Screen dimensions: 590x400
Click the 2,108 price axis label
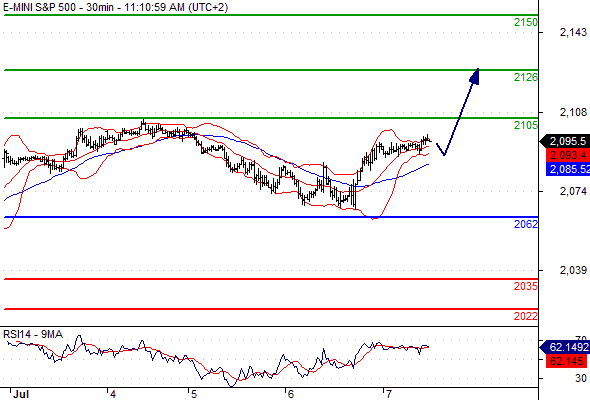[x=573, y=112]
